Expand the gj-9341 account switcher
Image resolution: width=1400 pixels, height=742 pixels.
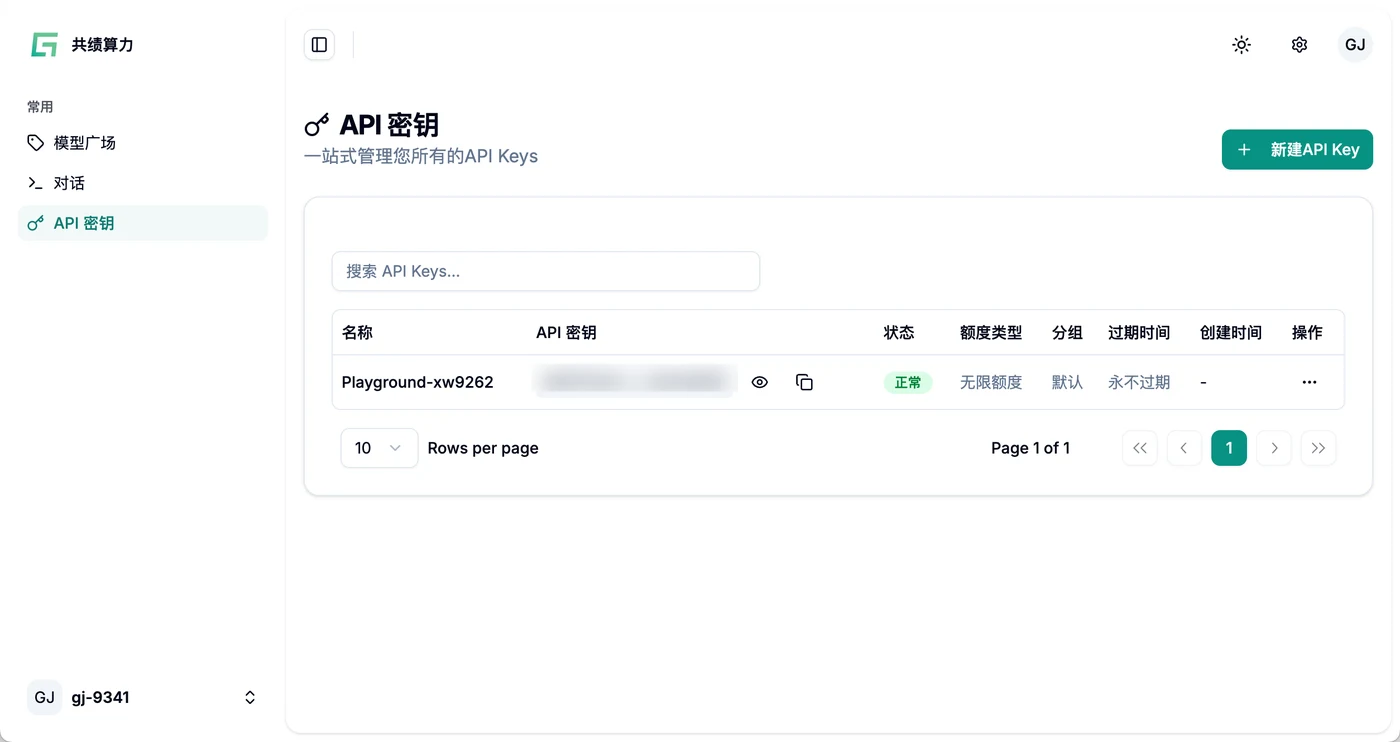point(143,698)
